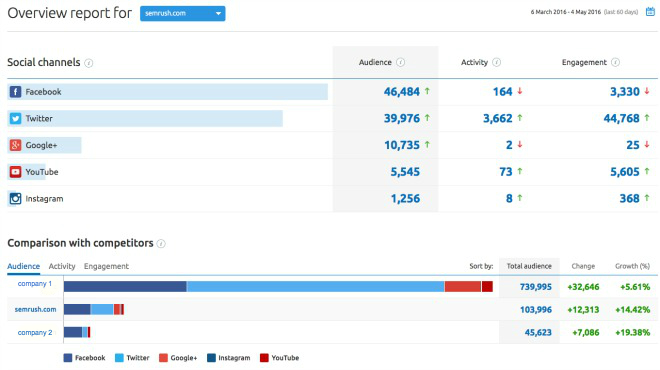
Task: Click the Facebook legend color swatch
Action: click(x=68, y=358)
